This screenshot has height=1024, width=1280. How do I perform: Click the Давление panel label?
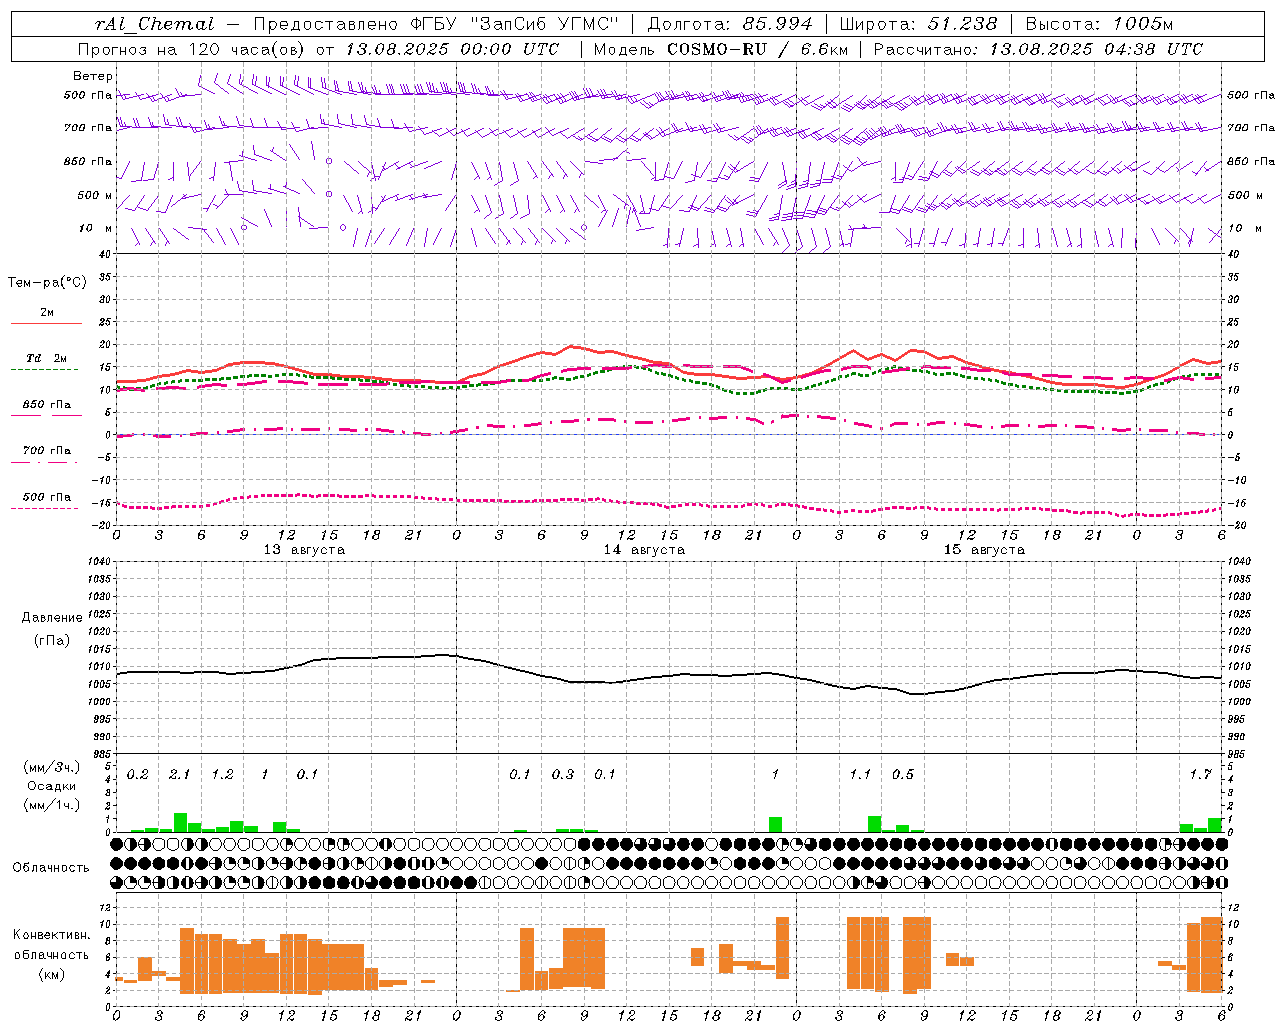52,618
